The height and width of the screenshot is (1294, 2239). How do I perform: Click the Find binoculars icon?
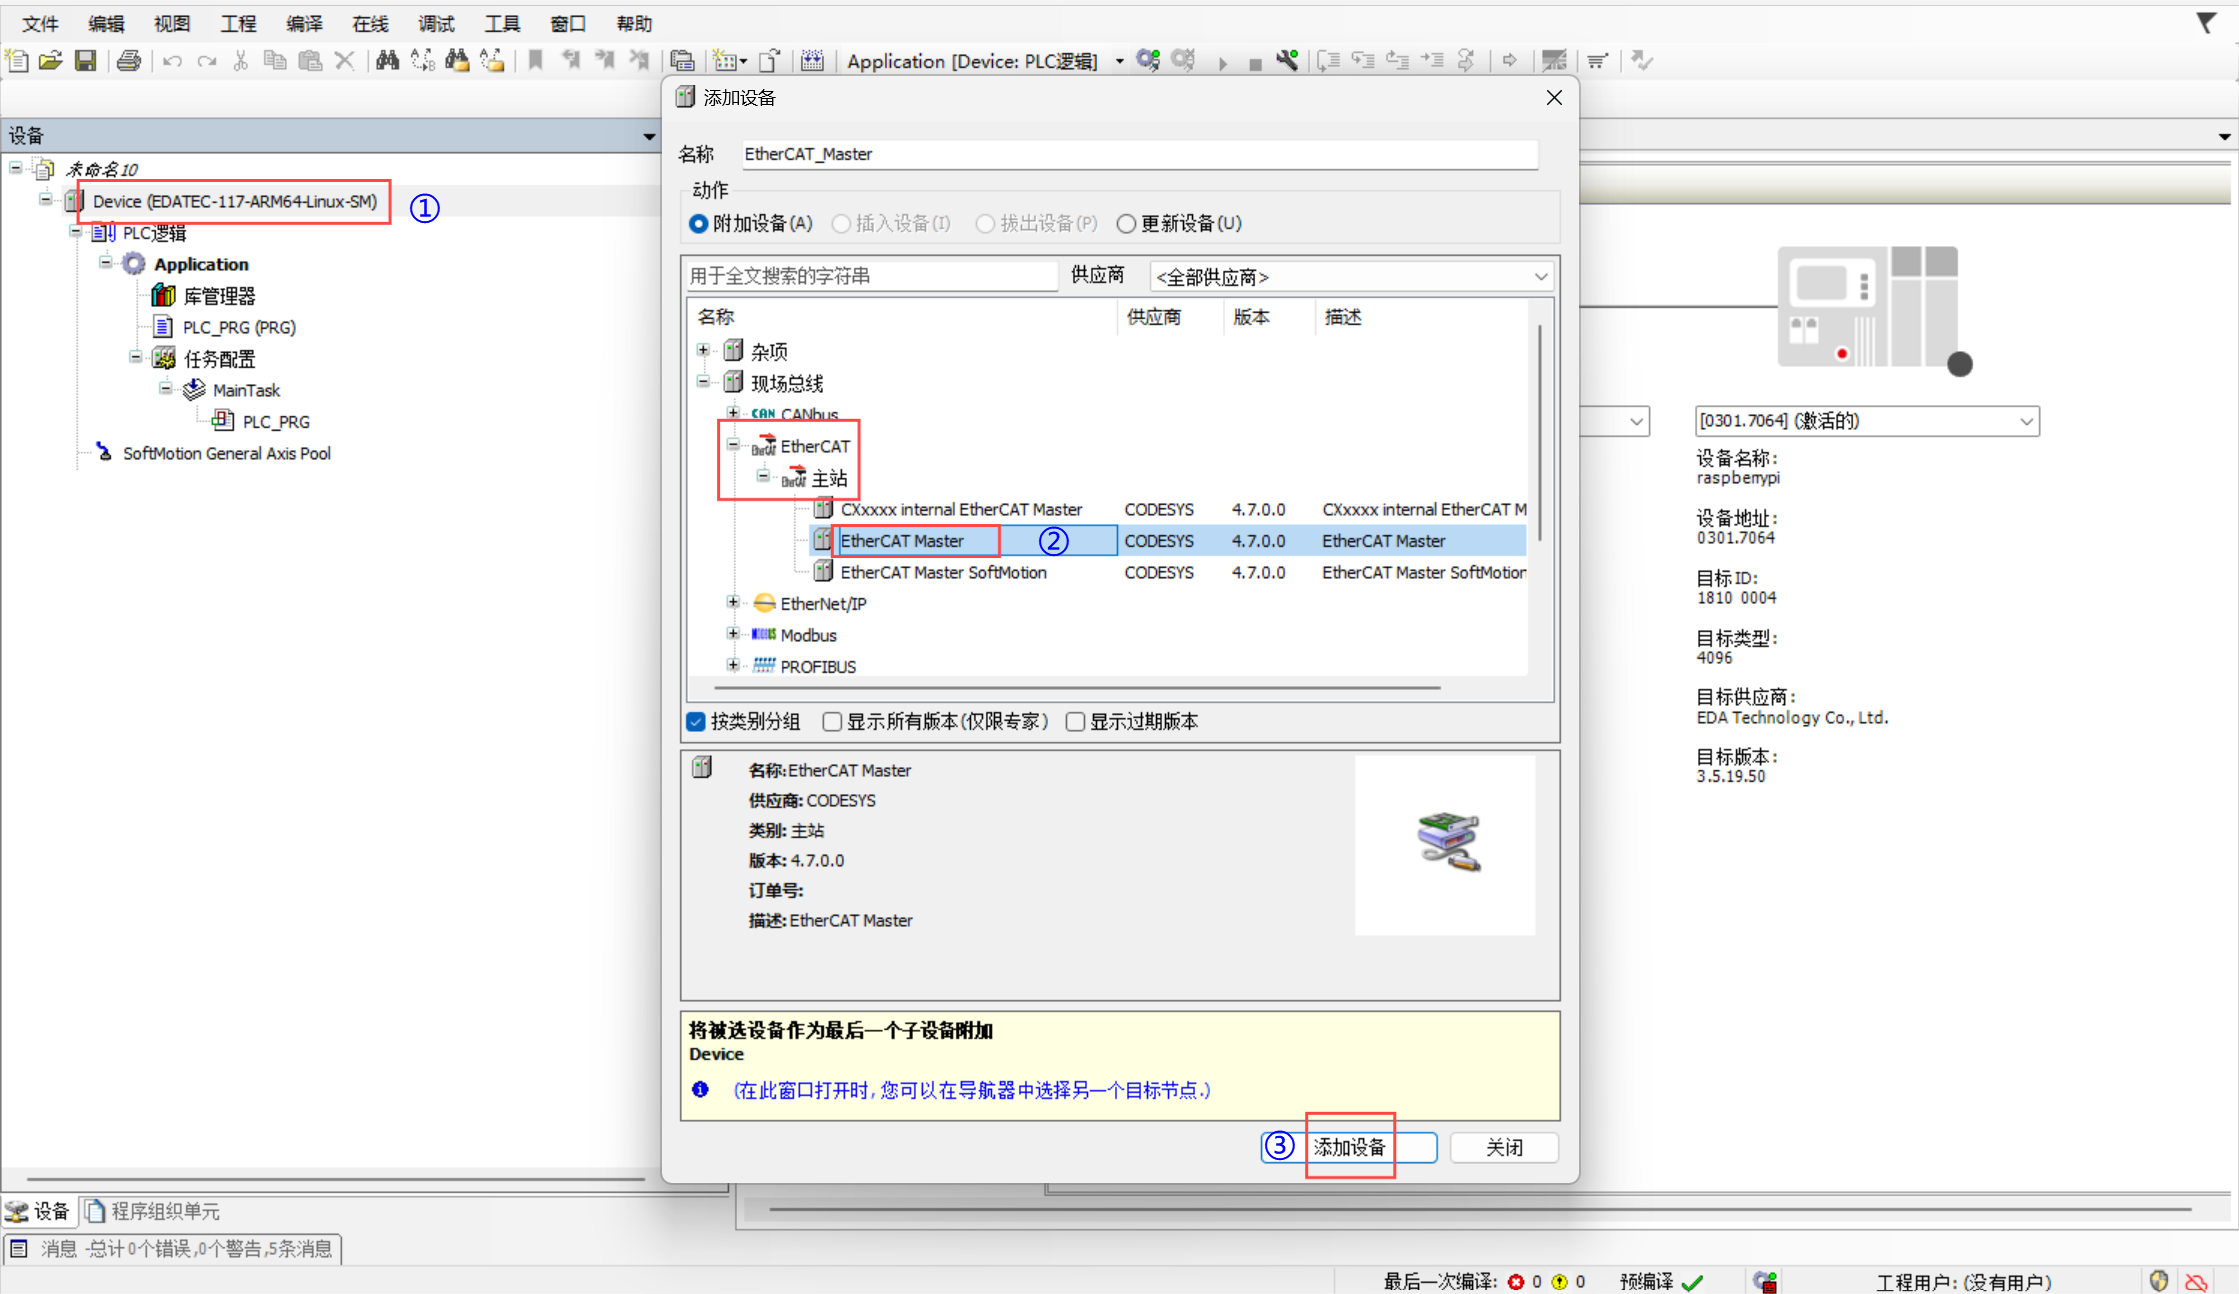387,61
